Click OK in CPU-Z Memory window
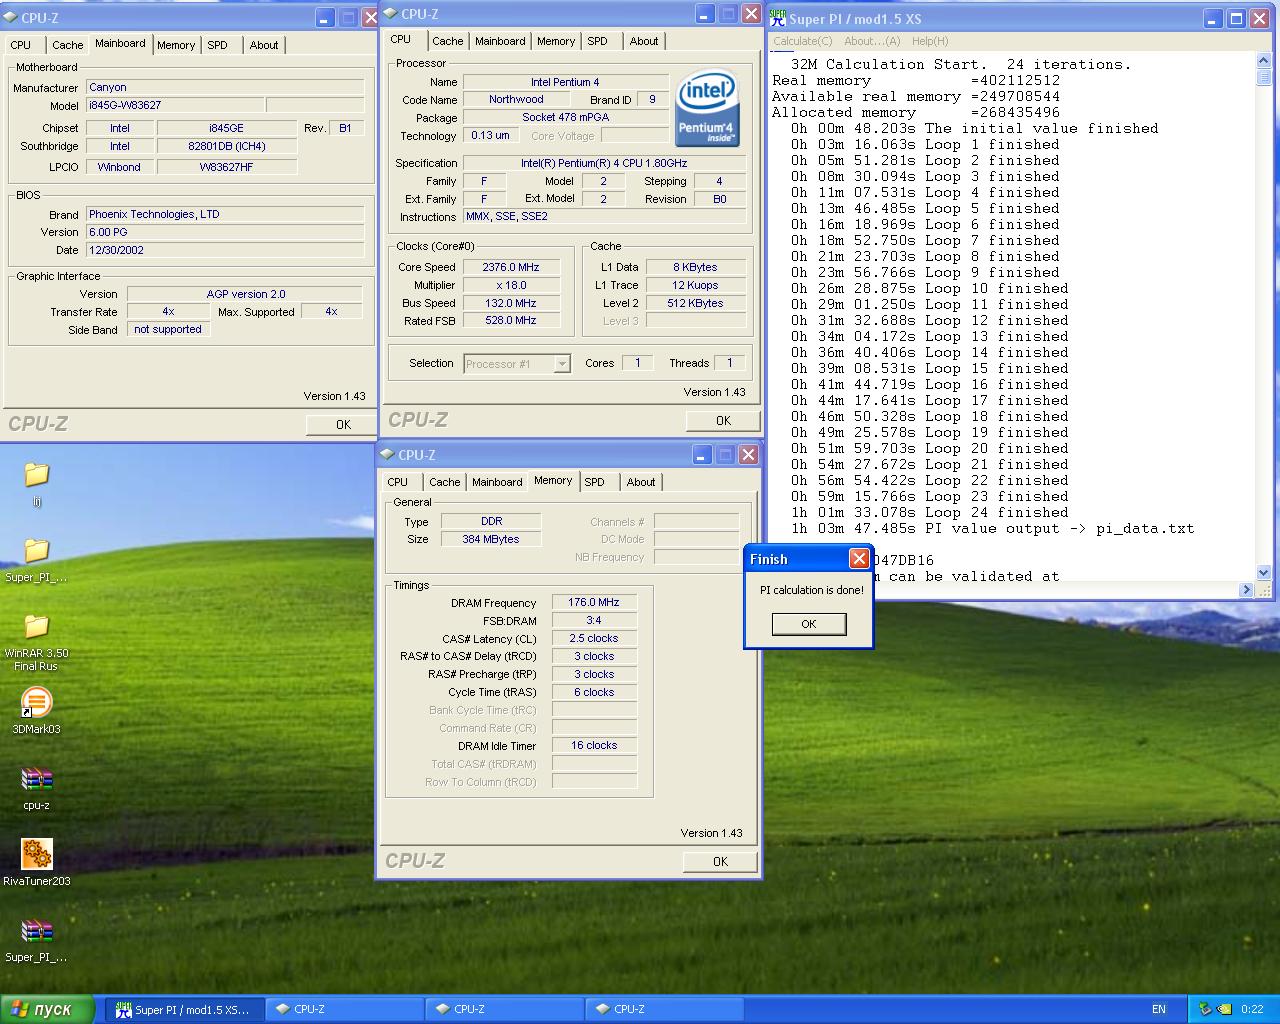 [720, 861]
